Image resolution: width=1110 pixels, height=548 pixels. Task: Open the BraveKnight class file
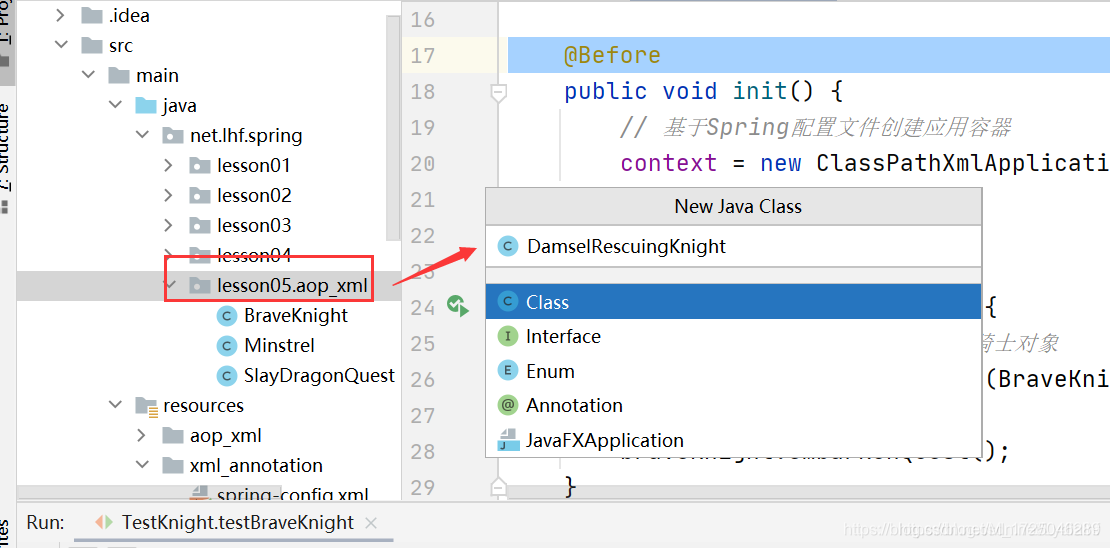[296, 316]
